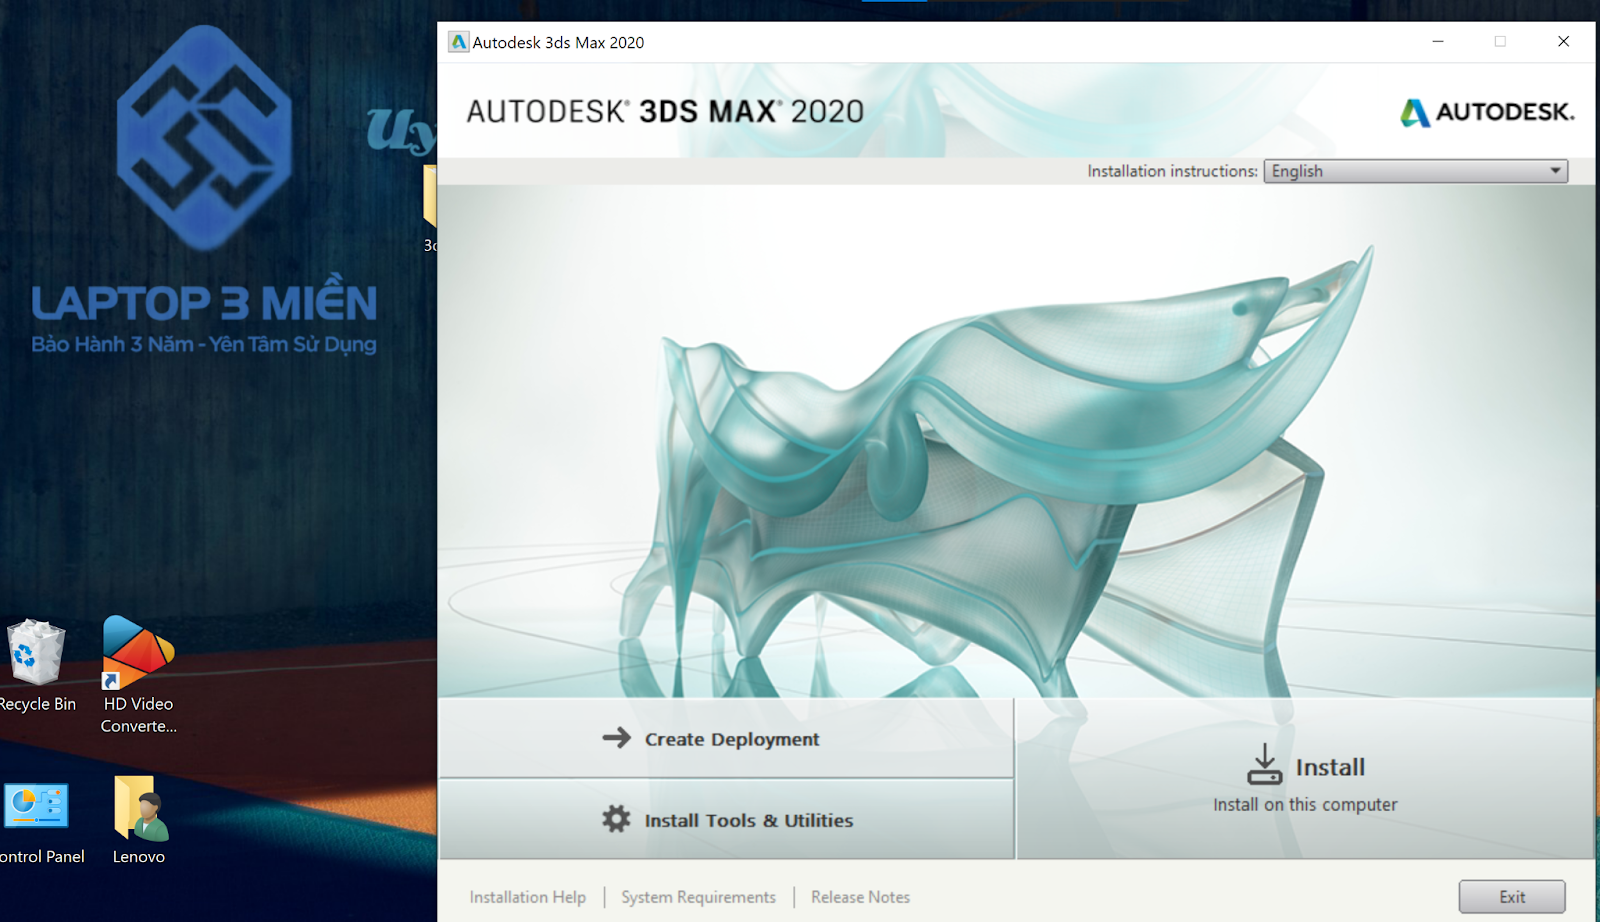Click the Autodesk logo in the installer header
The width and height of the screenshot is (1600, 922).
[1486, 112]
